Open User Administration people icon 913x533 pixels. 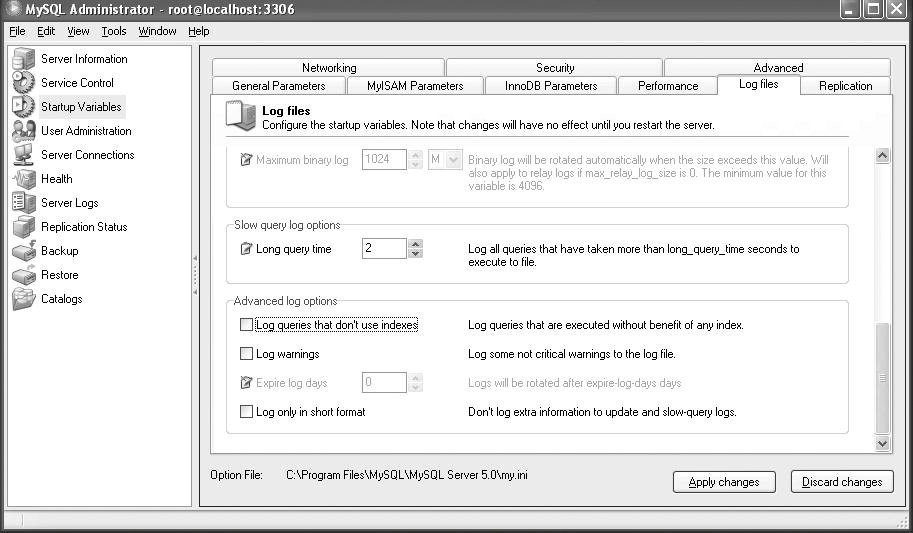click(x=23, y=130)
